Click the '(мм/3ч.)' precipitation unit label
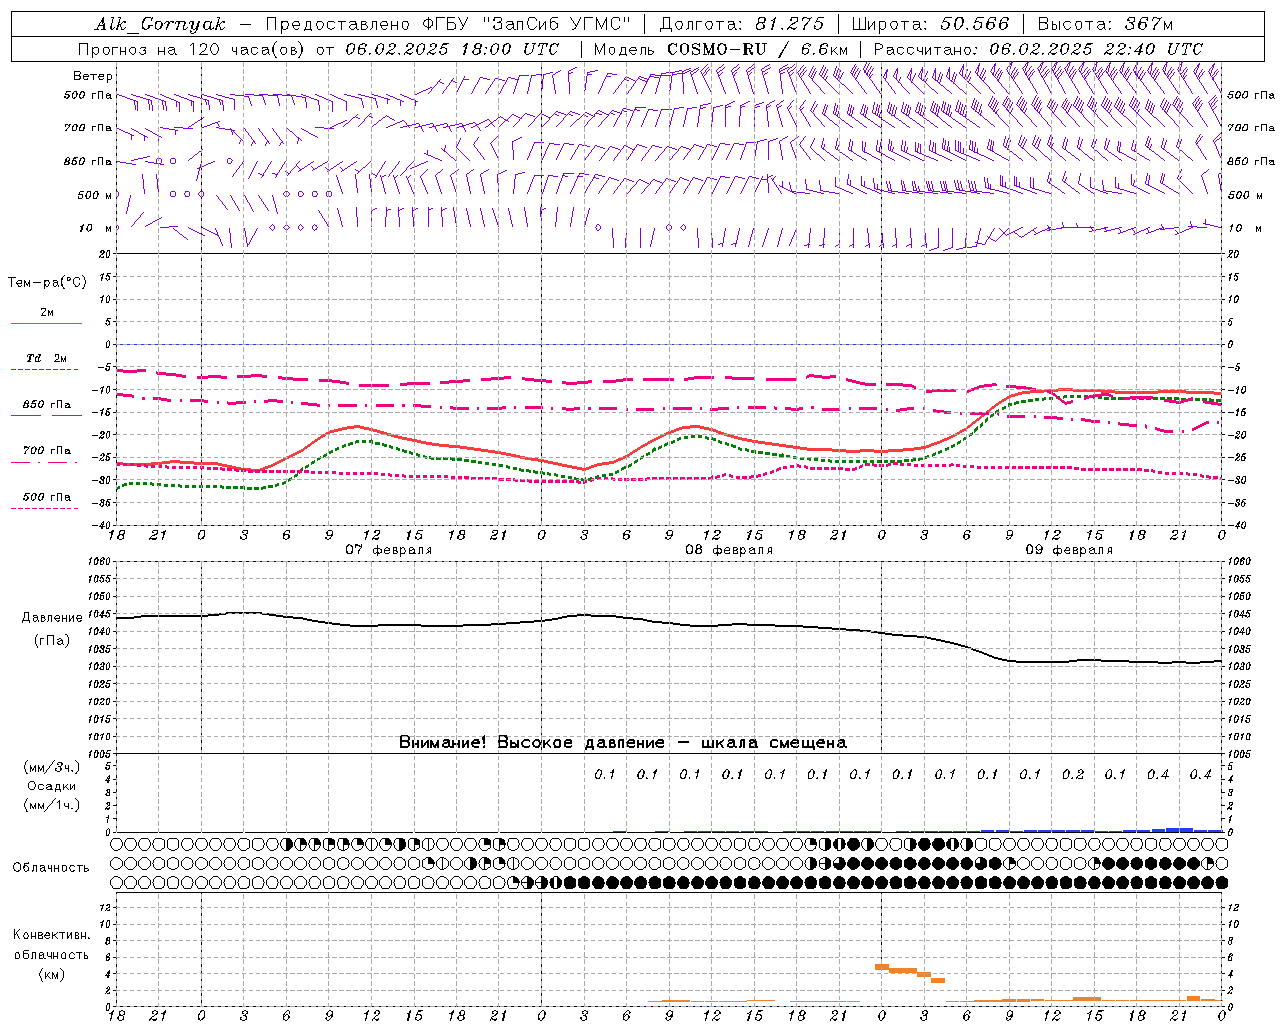This screenshot has height=1024, width=1280. tap(52, 767)
